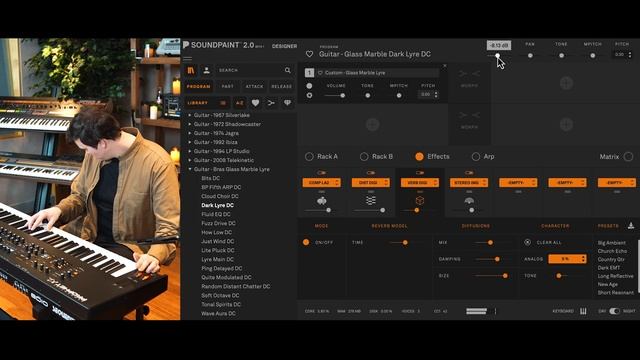Add a part in upper right slot
Screen dimensions: 640x360
[x=566, y=83]
